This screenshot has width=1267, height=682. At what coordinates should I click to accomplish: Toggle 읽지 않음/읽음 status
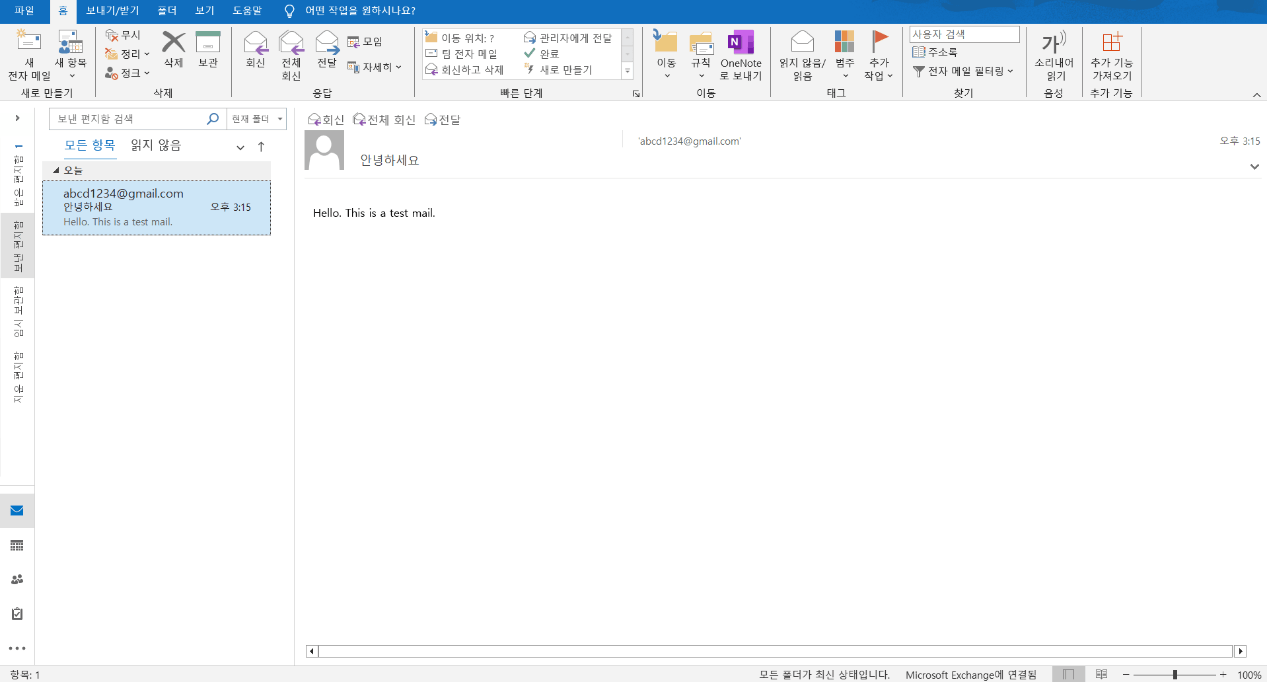(802, 55)
